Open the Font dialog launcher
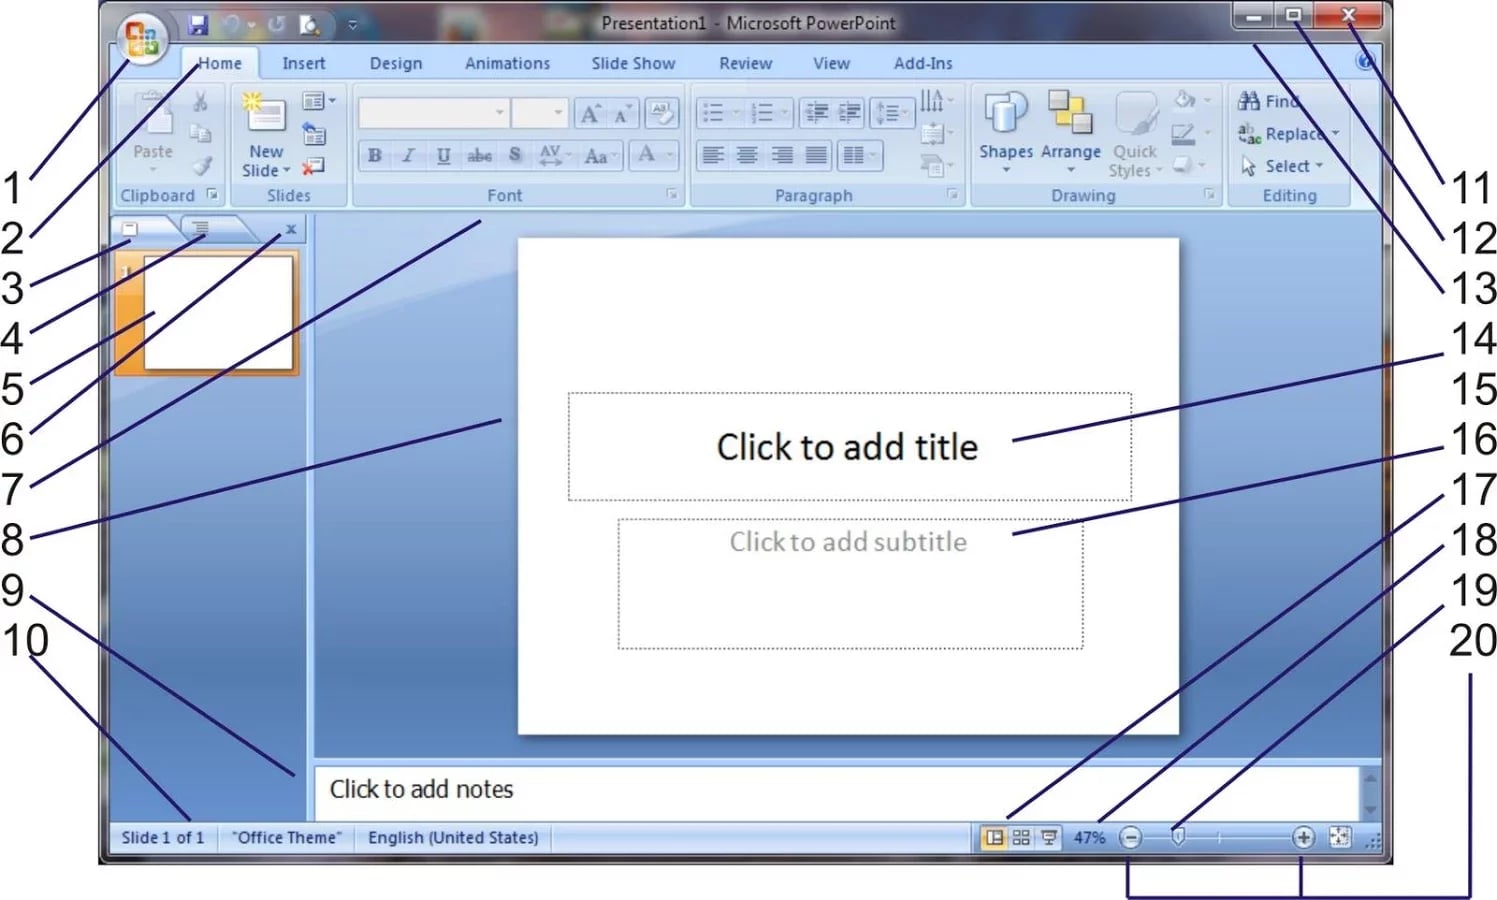 click(672, 194)
